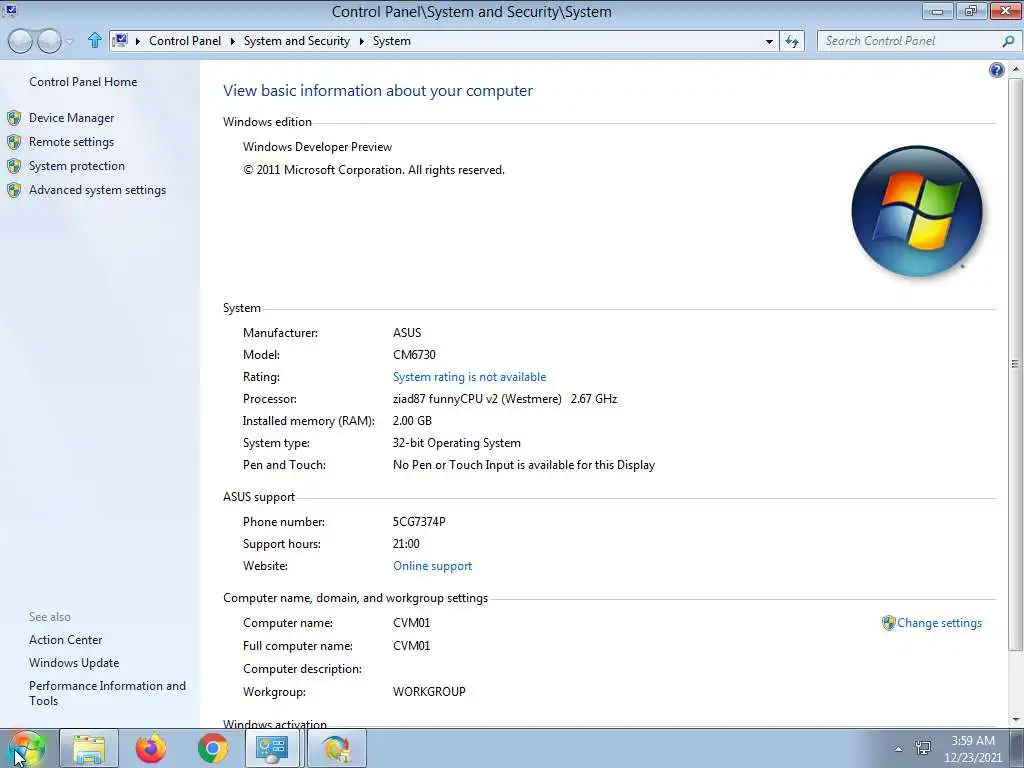The image size is (1024, 768).
Task: Launch Firefox from taskbar
Action: [151, 748]
